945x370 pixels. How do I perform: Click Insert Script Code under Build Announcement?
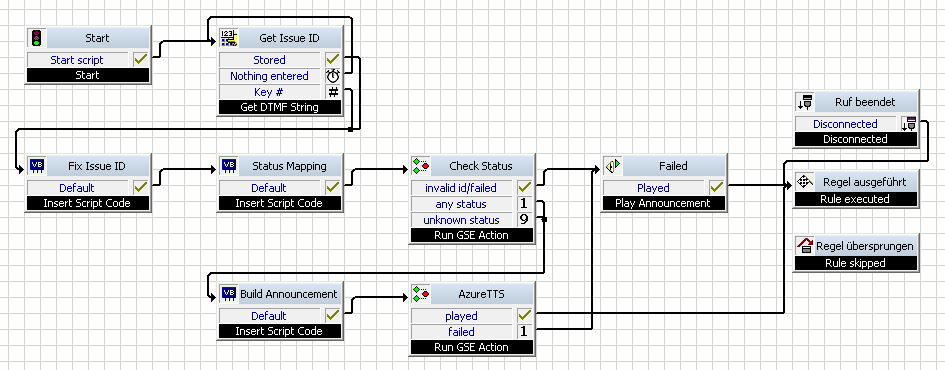pyautogui.click(x=280, y=331)
